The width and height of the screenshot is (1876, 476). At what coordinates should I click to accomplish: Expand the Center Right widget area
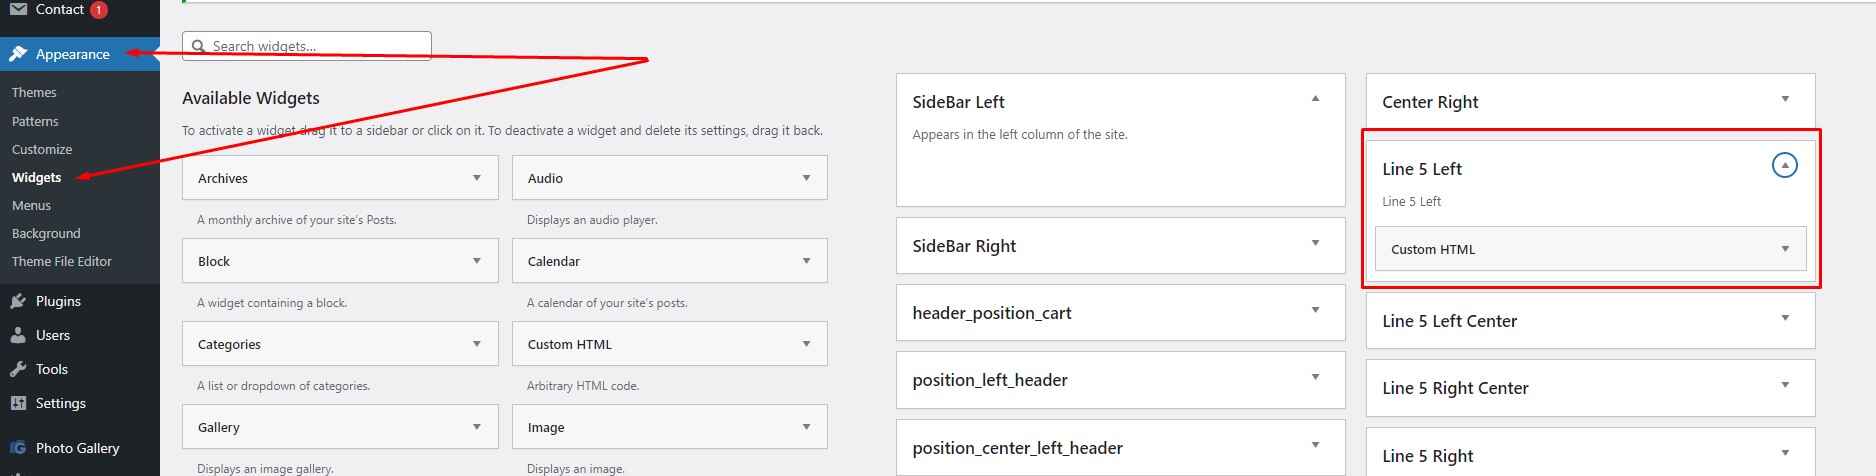[x=1785, y=99]
